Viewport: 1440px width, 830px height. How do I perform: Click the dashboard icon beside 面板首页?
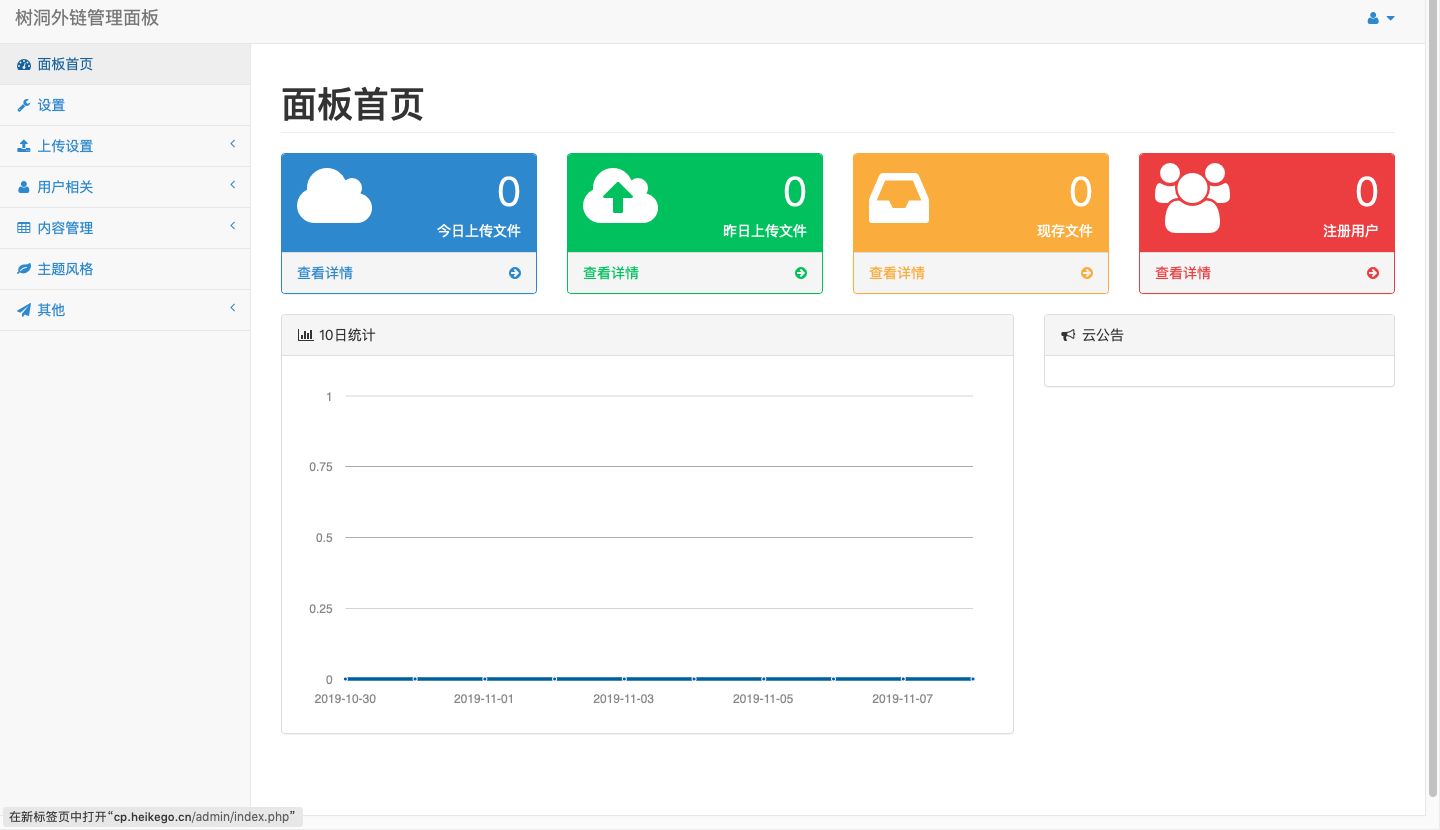click(x=23, y=64)
